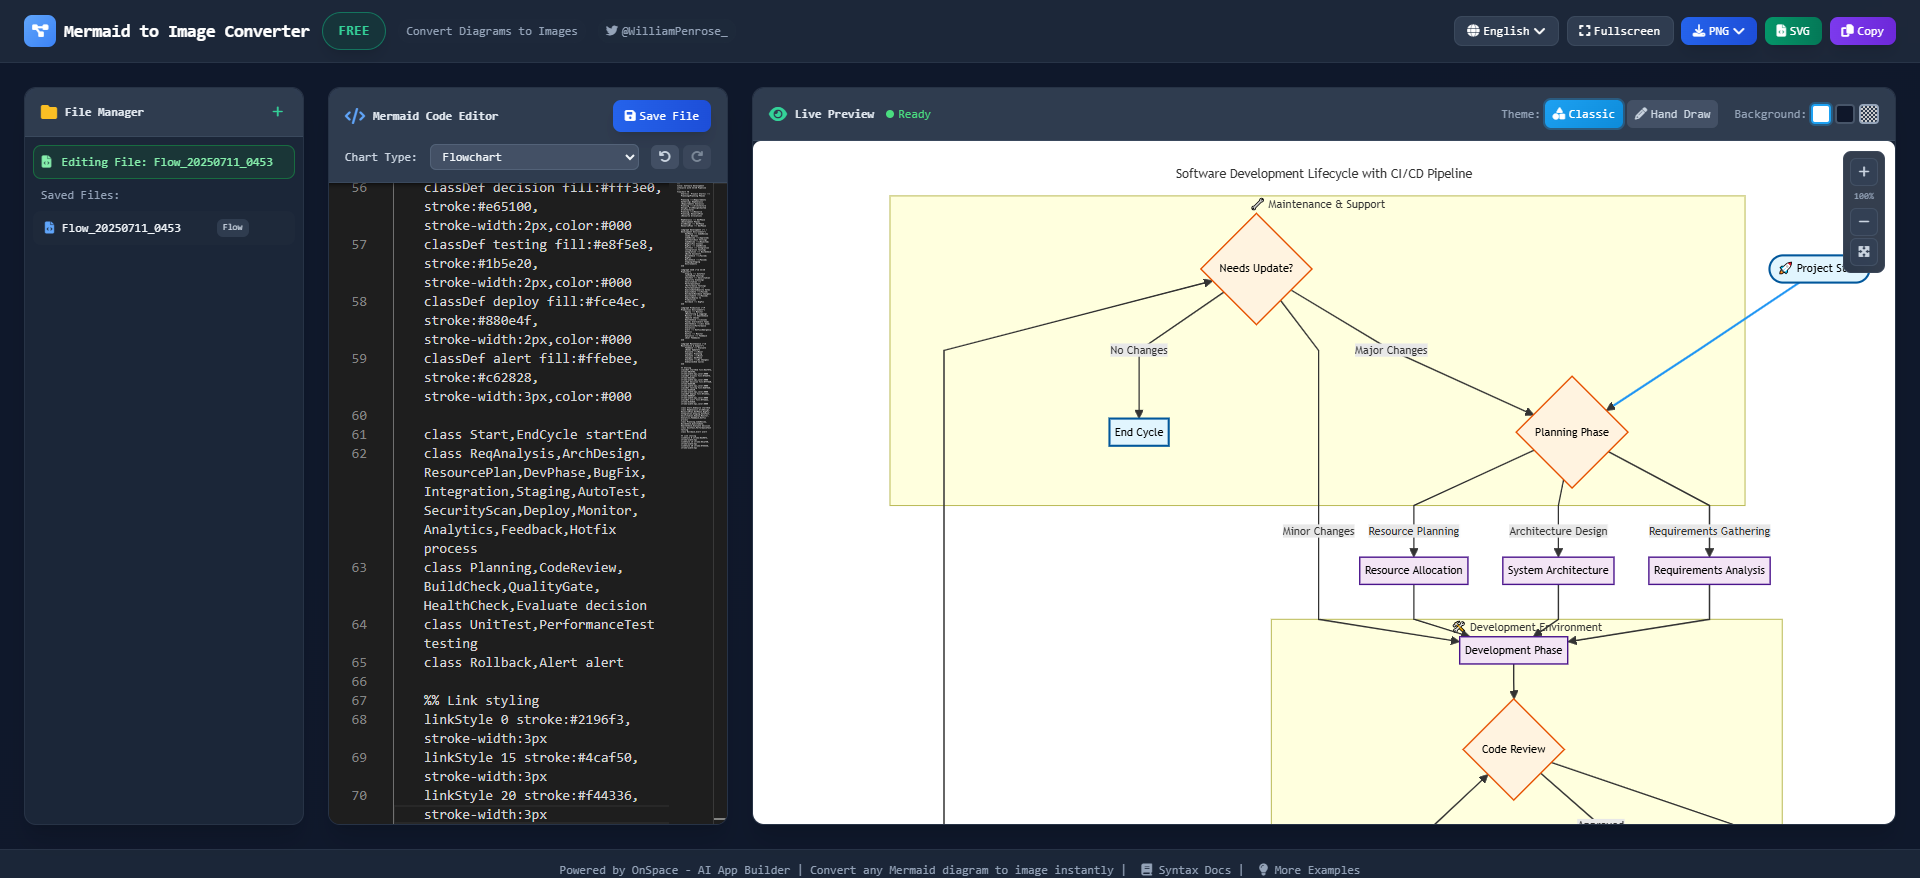
Task: Open the Chart Type Flowchart dropdown
Action: pyautogui.click(x=534, y=157)
